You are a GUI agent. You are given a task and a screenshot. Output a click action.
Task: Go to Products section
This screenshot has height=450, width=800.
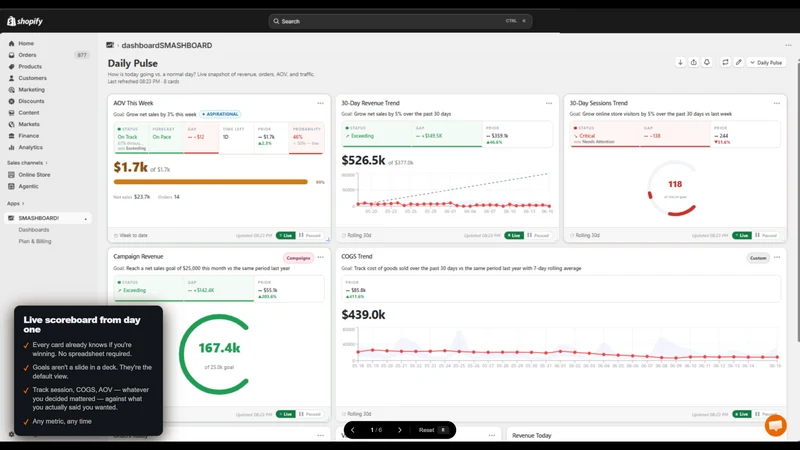(30, 66)
